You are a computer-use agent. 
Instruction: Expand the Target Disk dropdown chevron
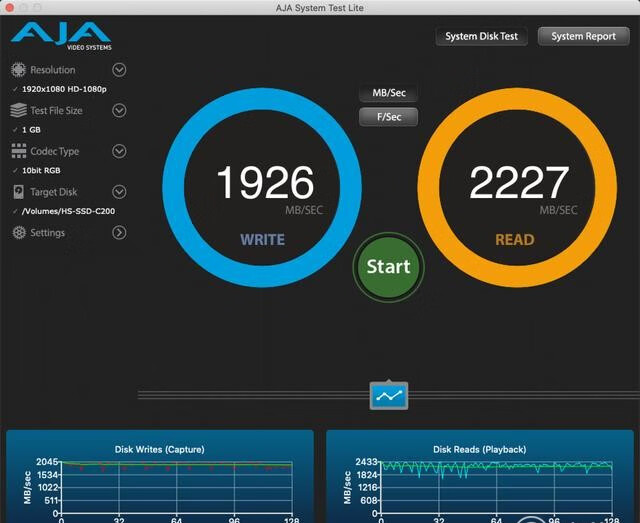pos(119,192)
